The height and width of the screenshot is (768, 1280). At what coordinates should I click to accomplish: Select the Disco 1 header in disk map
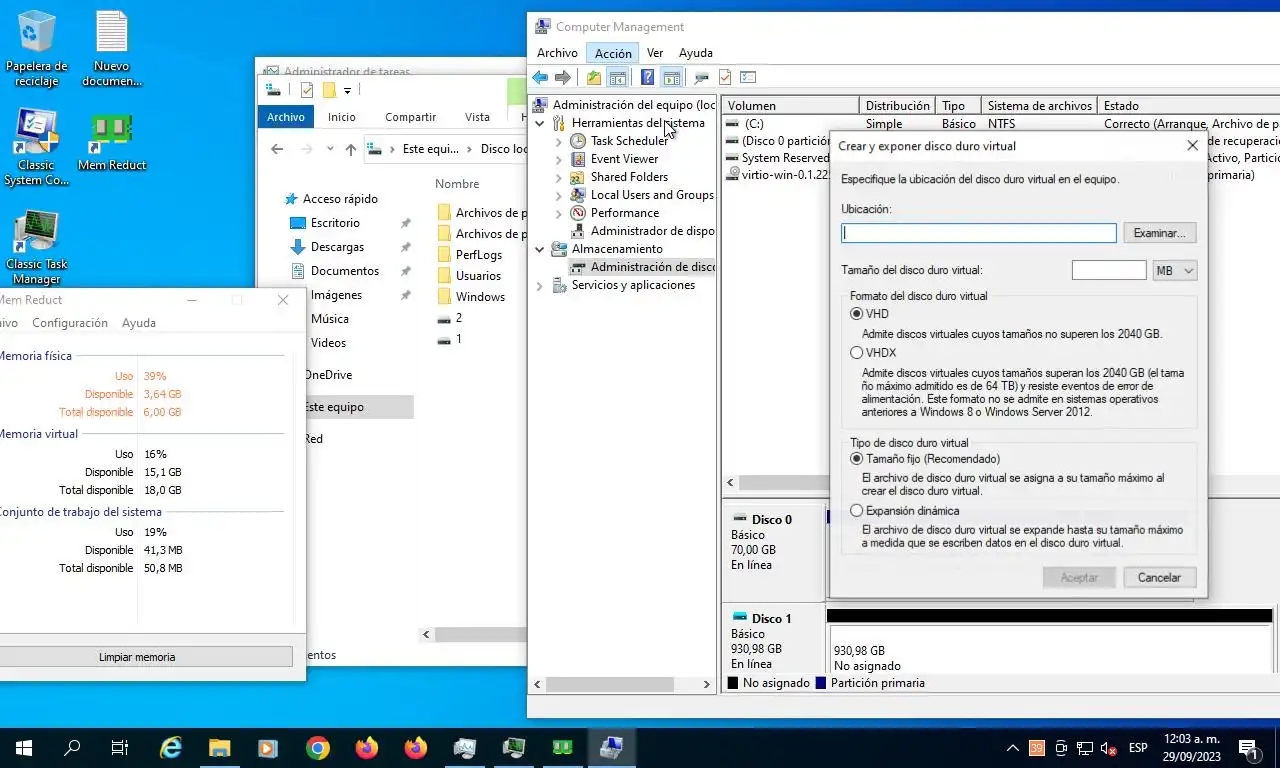[771, 641]
